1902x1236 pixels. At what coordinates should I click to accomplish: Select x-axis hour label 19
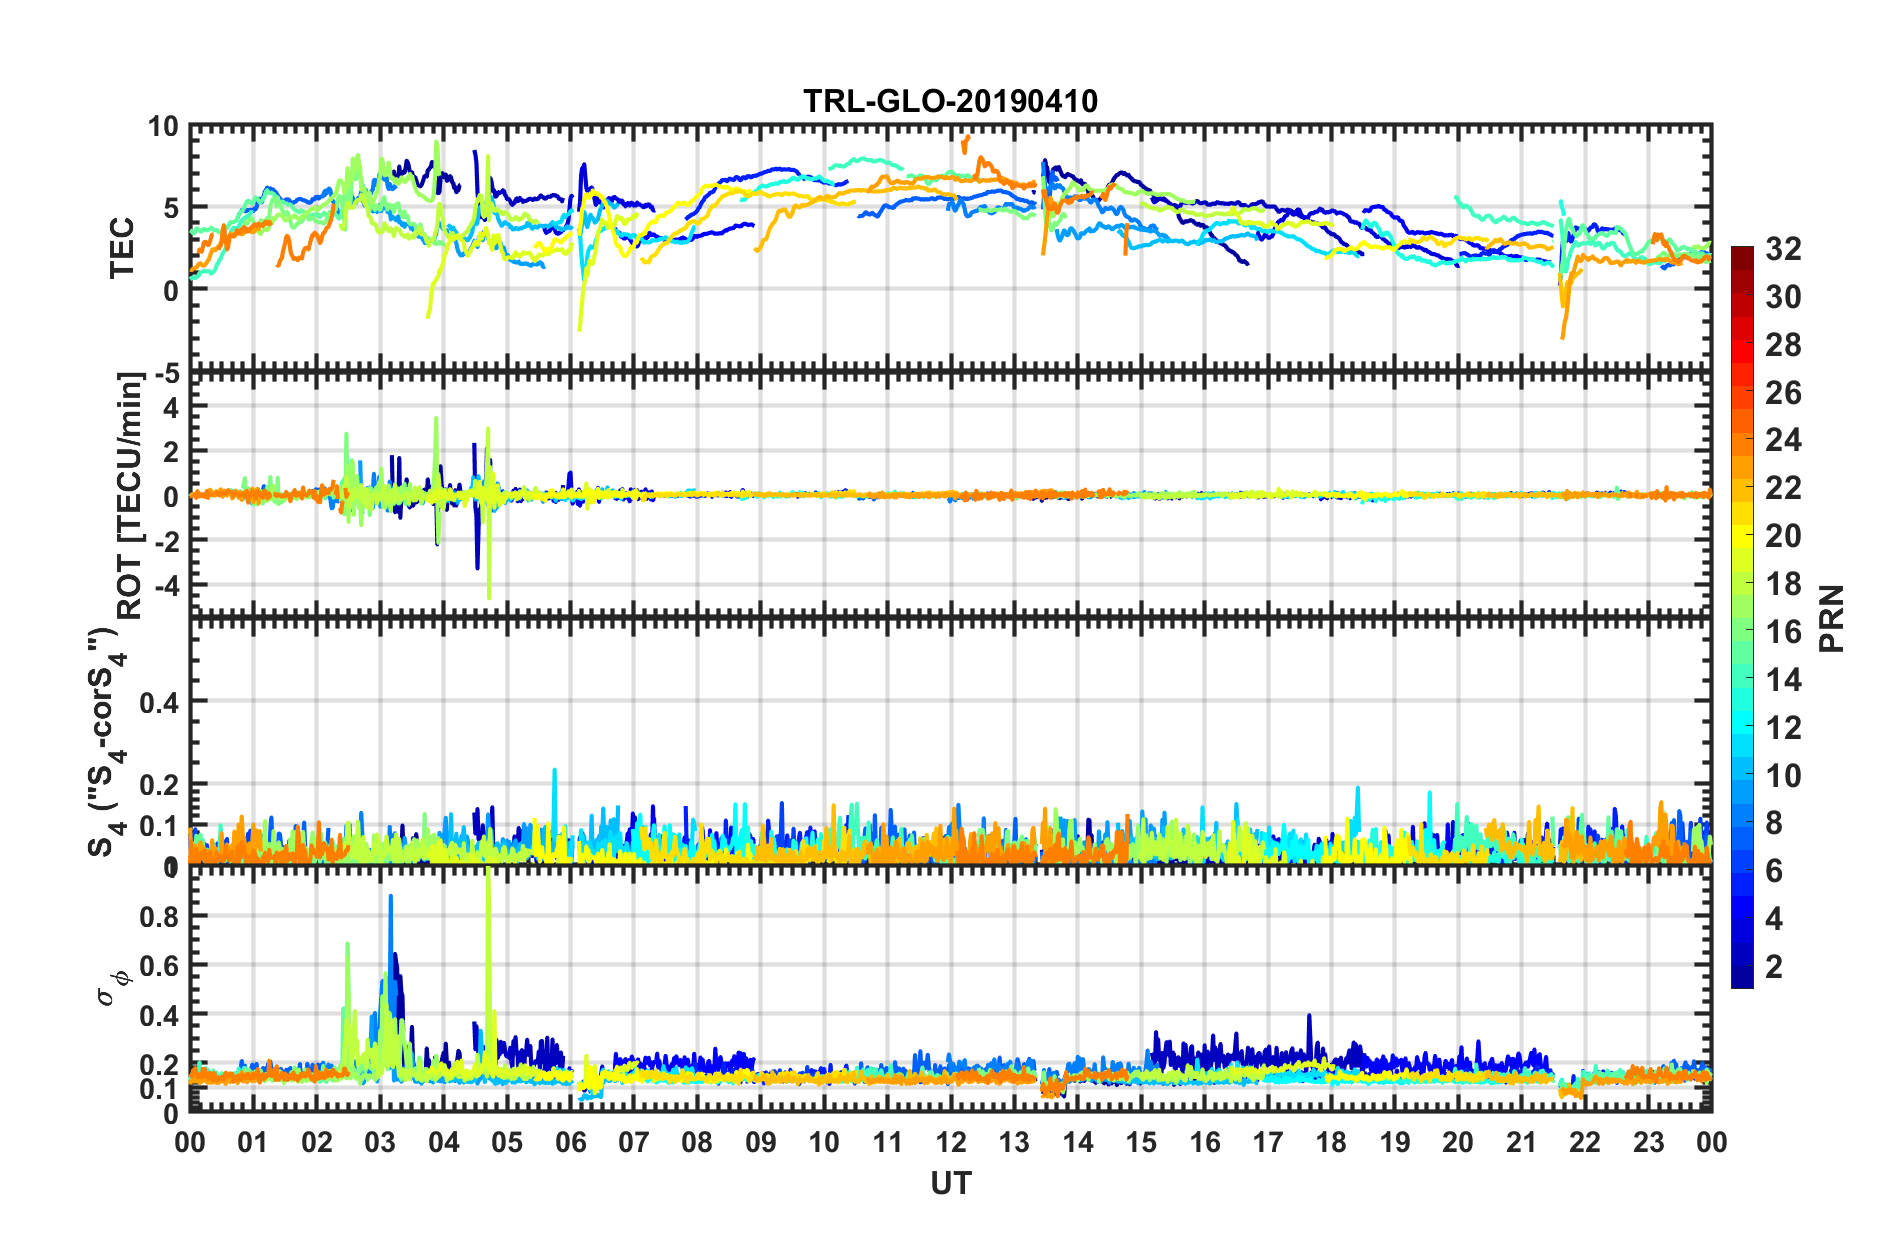1395,1142
